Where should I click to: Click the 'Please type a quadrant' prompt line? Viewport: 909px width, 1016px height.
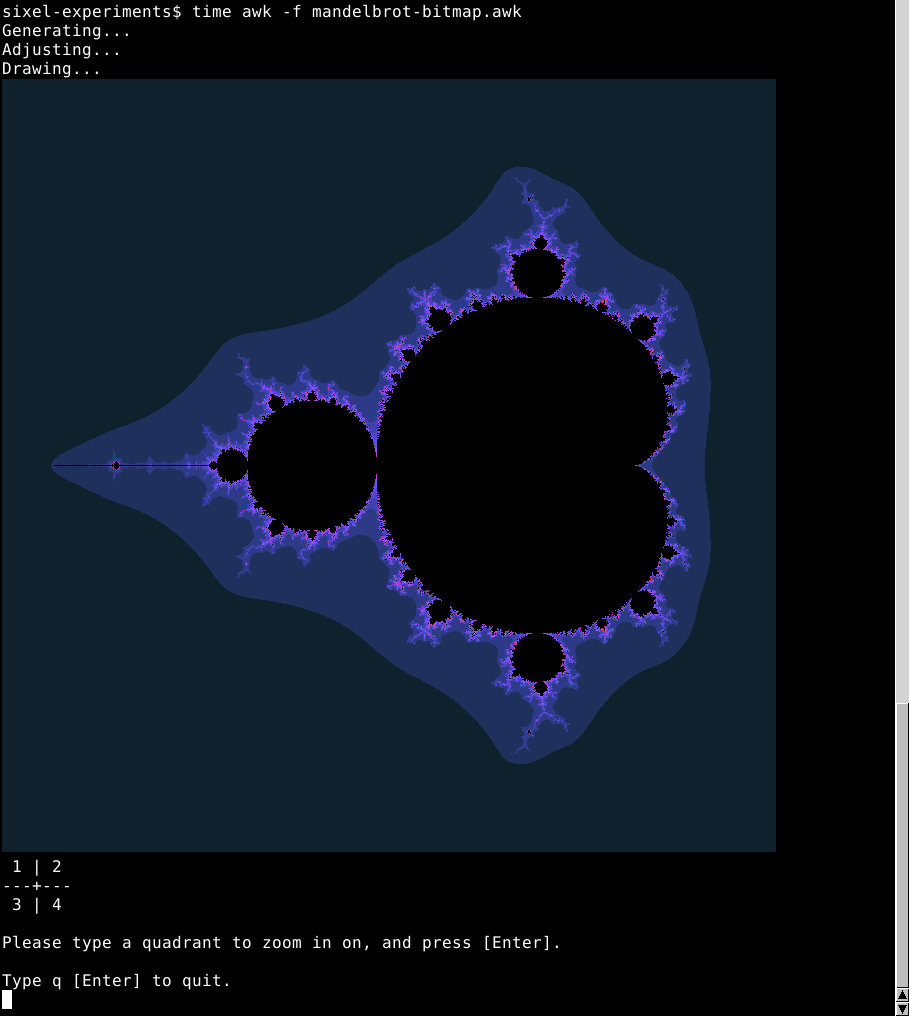(281, 943)
